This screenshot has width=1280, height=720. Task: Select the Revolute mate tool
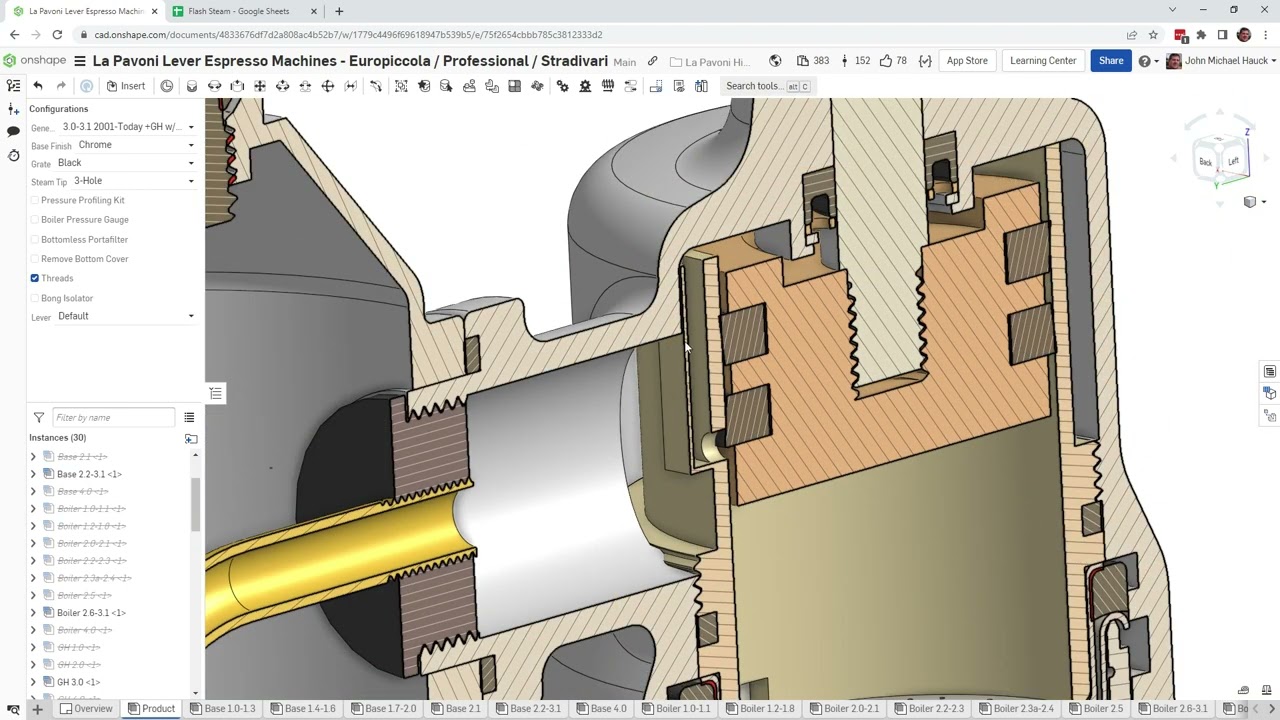[x=214, y=86]
